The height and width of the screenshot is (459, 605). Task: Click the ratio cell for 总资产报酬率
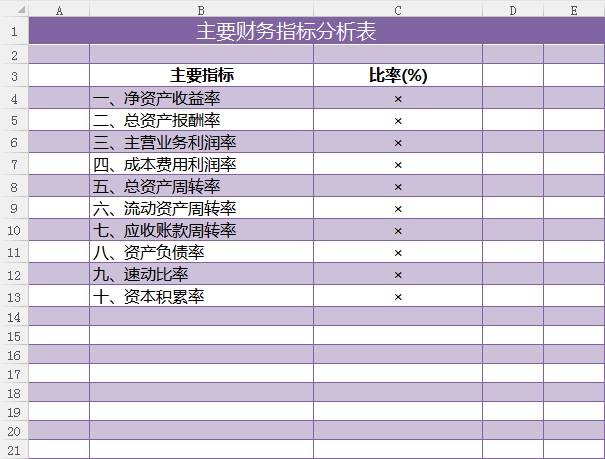point(398,120)
